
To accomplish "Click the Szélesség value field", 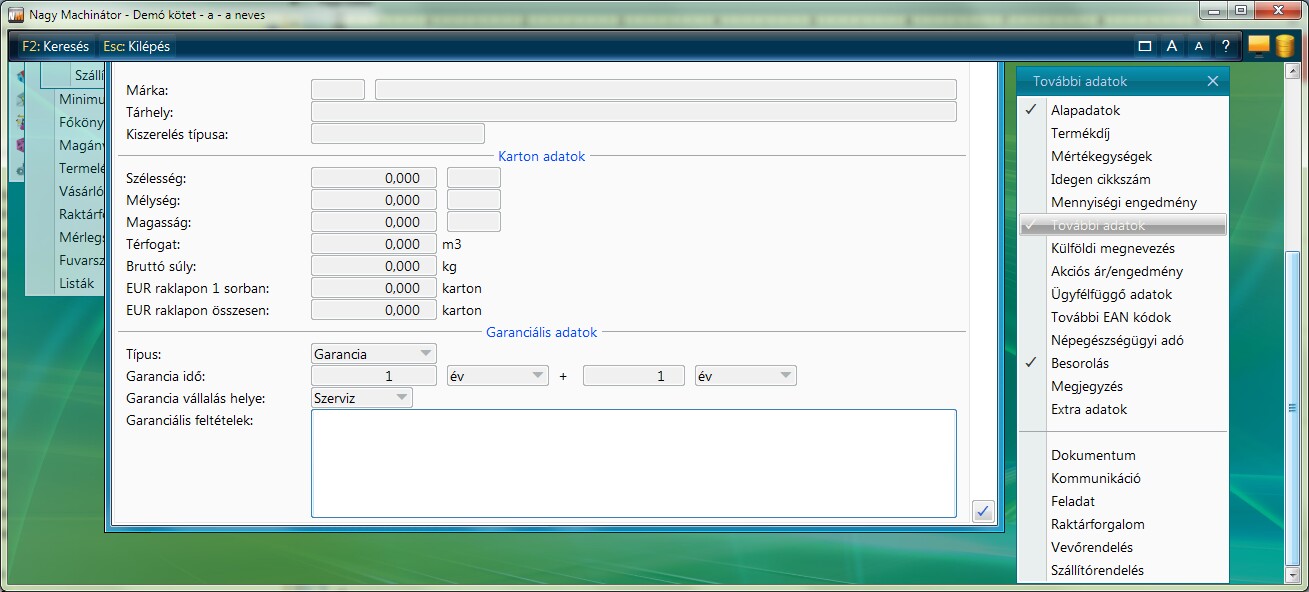I will (374, 178).
